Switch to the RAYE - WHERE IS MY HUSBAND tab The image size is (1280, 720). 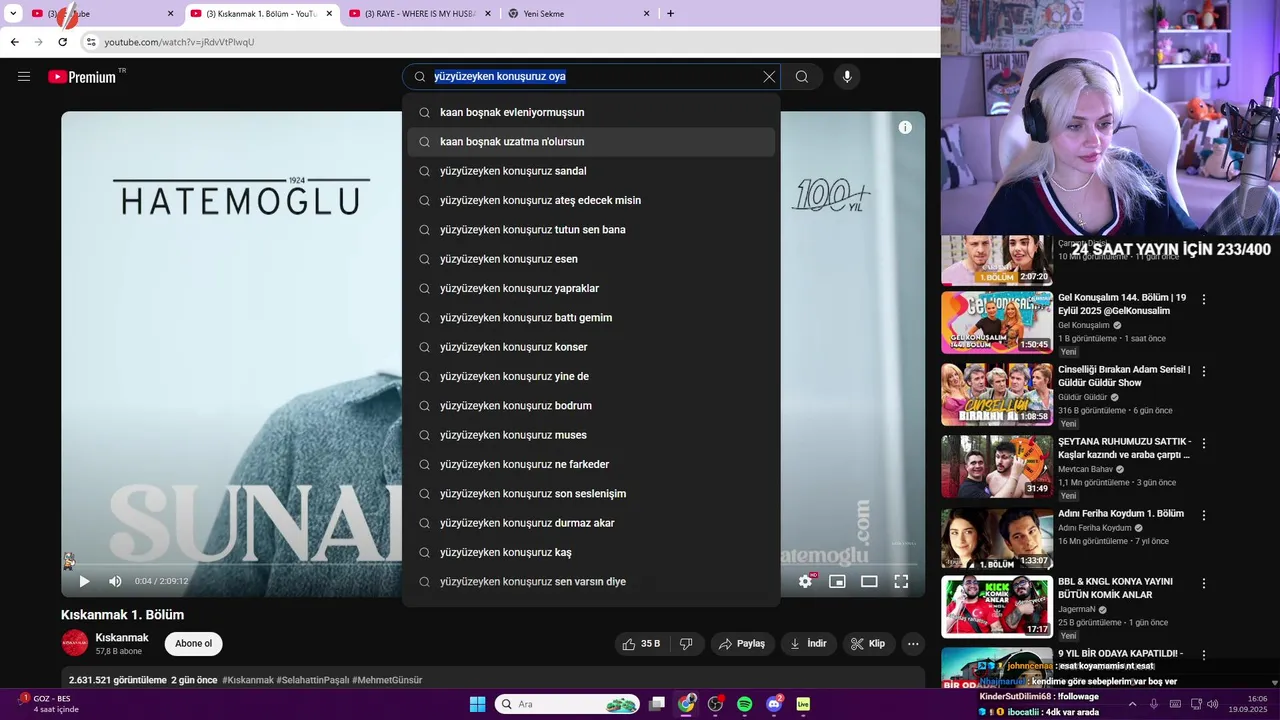420,13
